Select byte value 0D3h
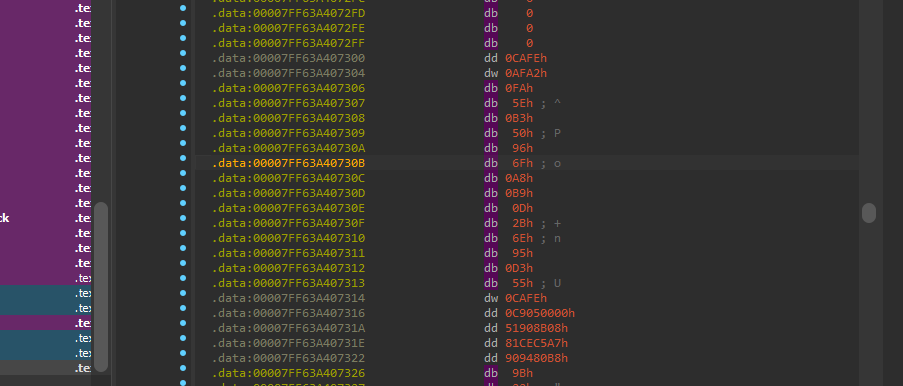903x386 pixels. [519, 268]
